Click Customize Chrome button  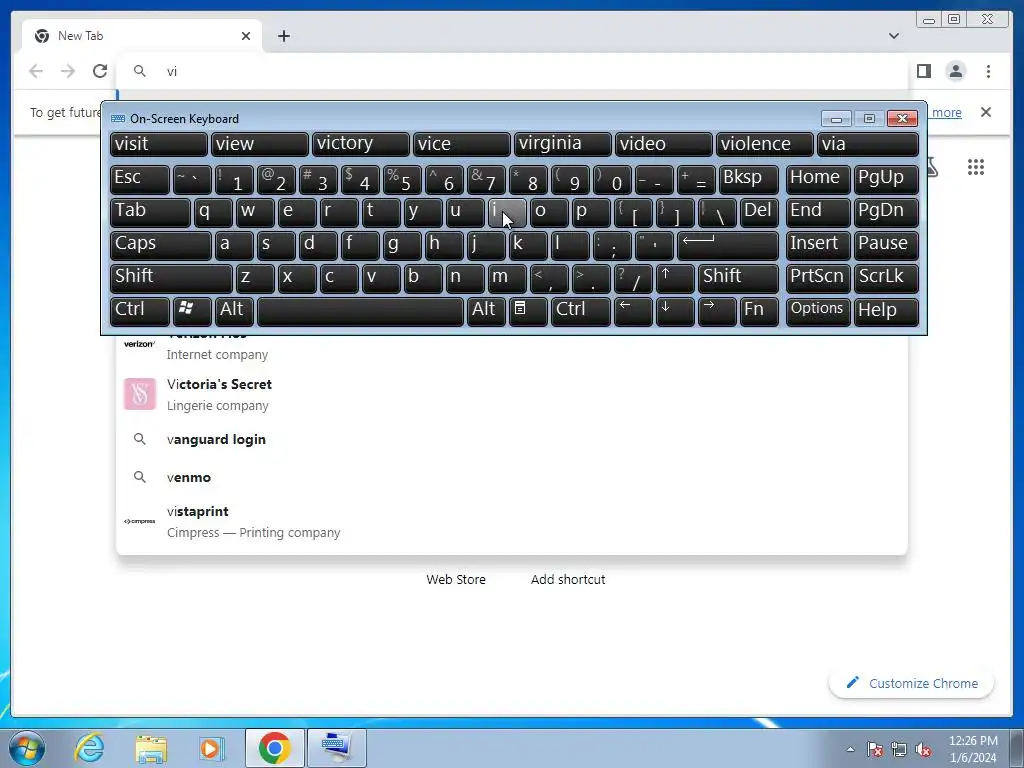tap(912, 683)
